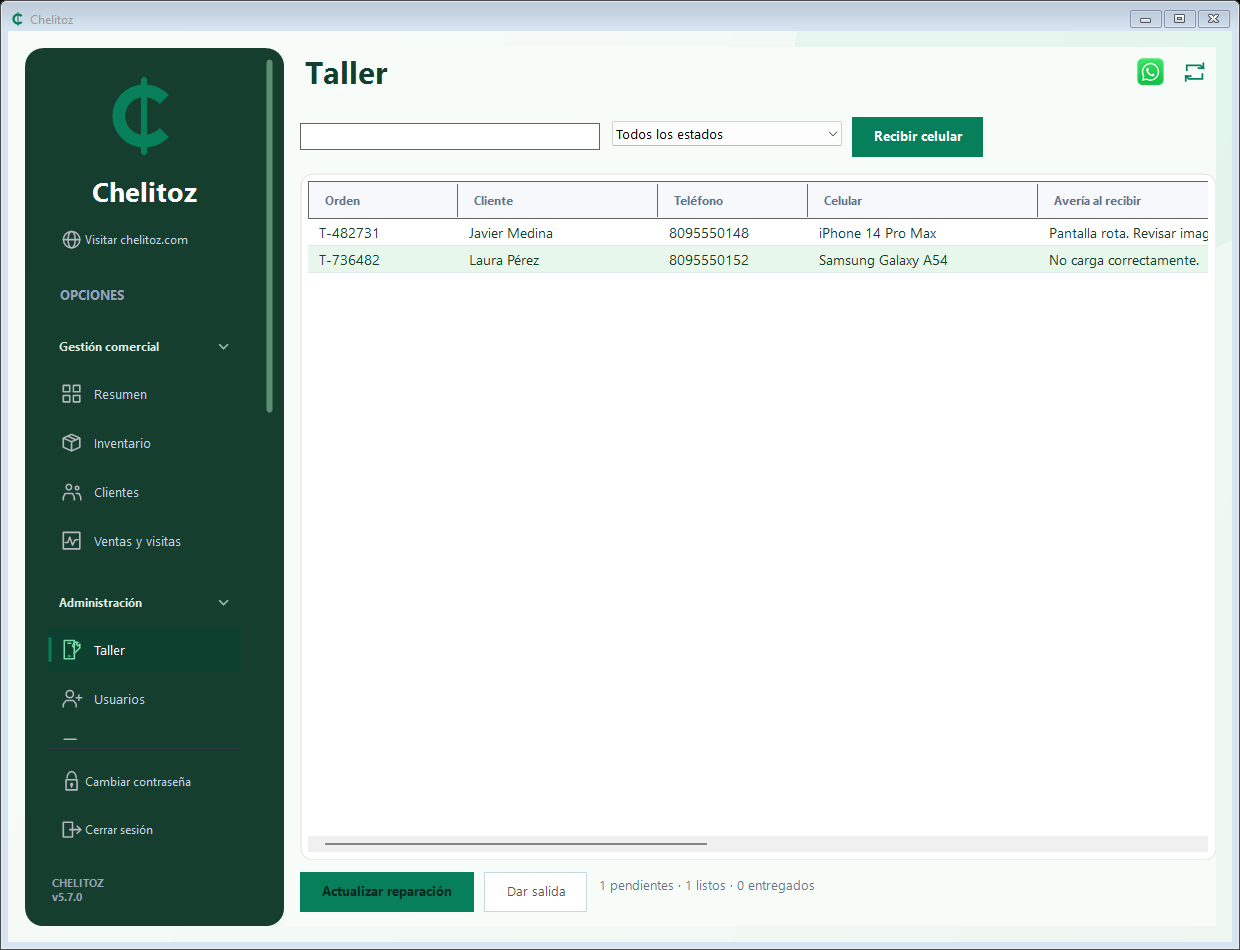Click the globe icon beside Visitar chelitoz.com

[x=71, y=240]
